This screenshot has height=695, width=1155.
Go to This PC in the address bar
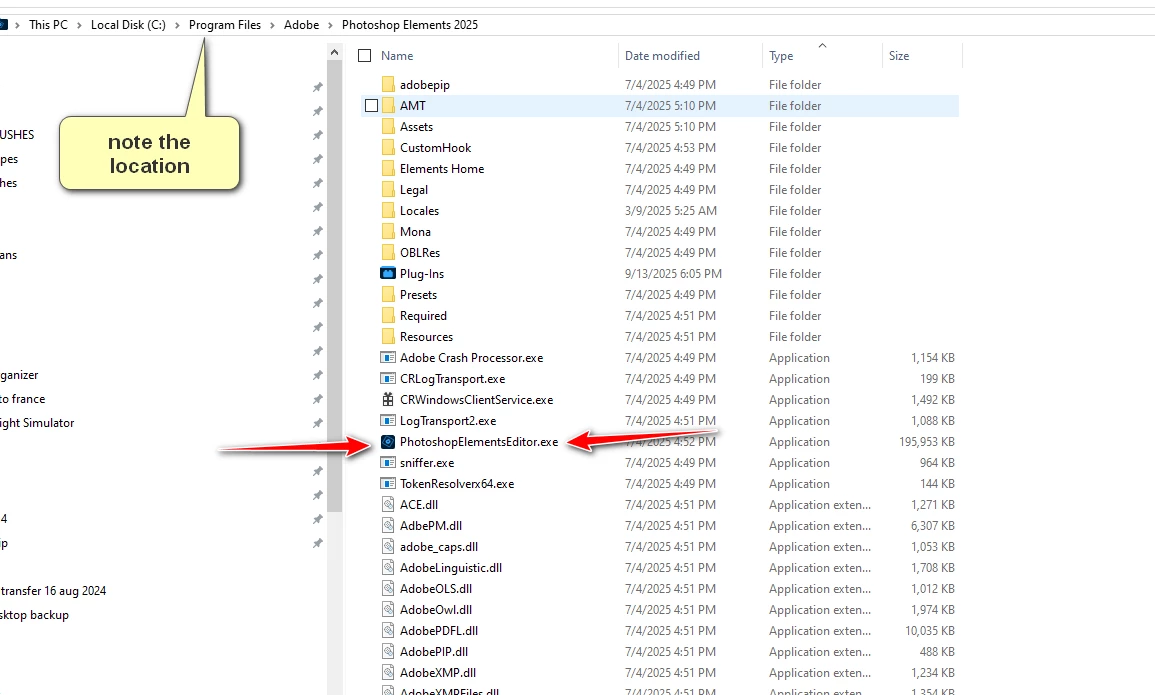tap(48, 25)
